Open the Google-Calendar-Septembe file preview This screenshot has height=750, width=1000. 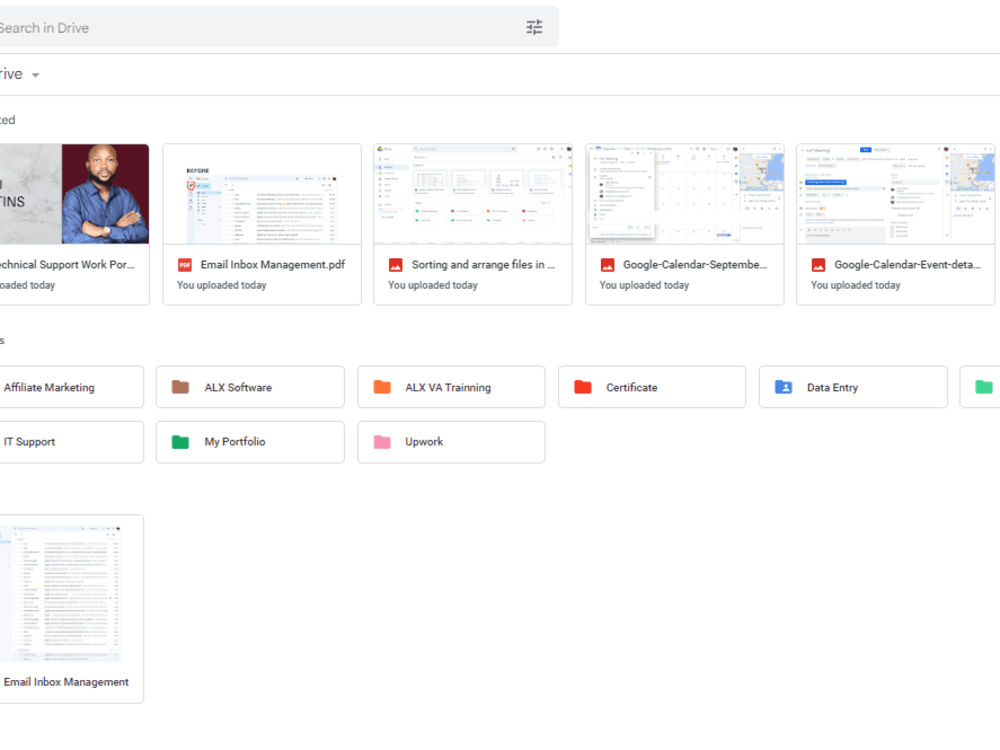point(683,192)
